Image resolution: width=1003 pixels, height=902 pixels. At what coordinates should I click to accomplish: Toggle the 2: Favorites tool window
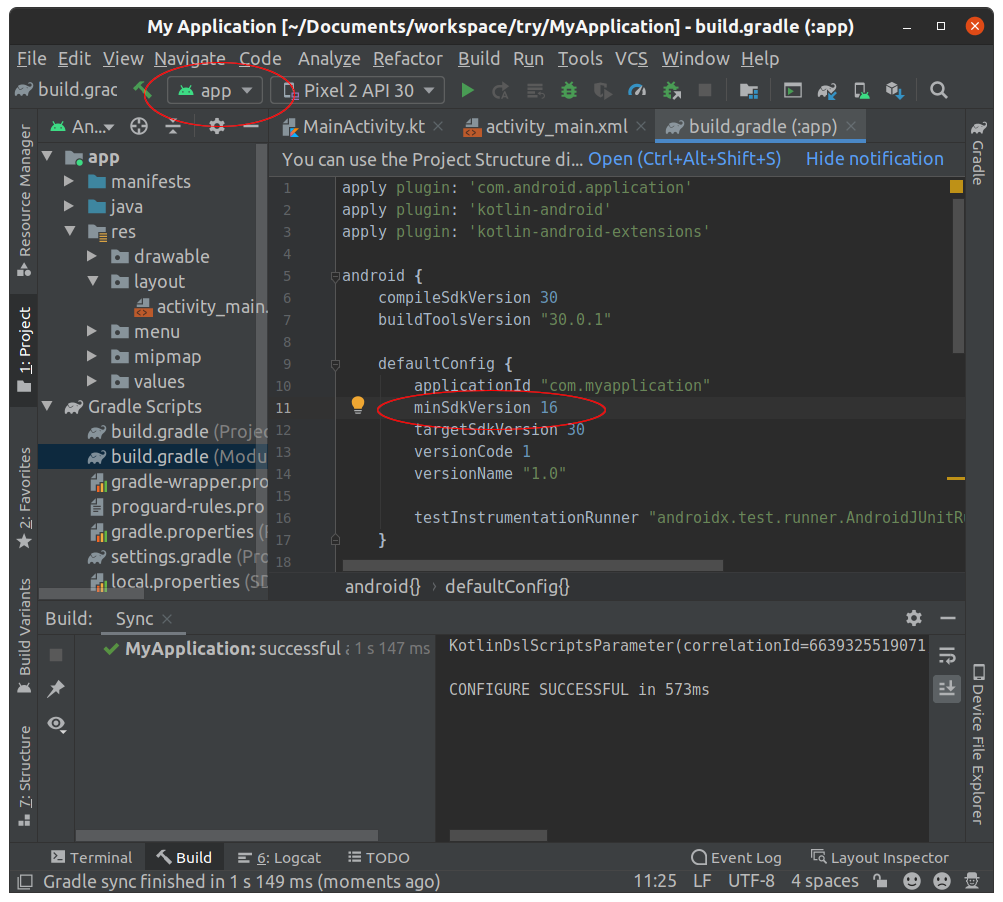(x=24, y=498)
